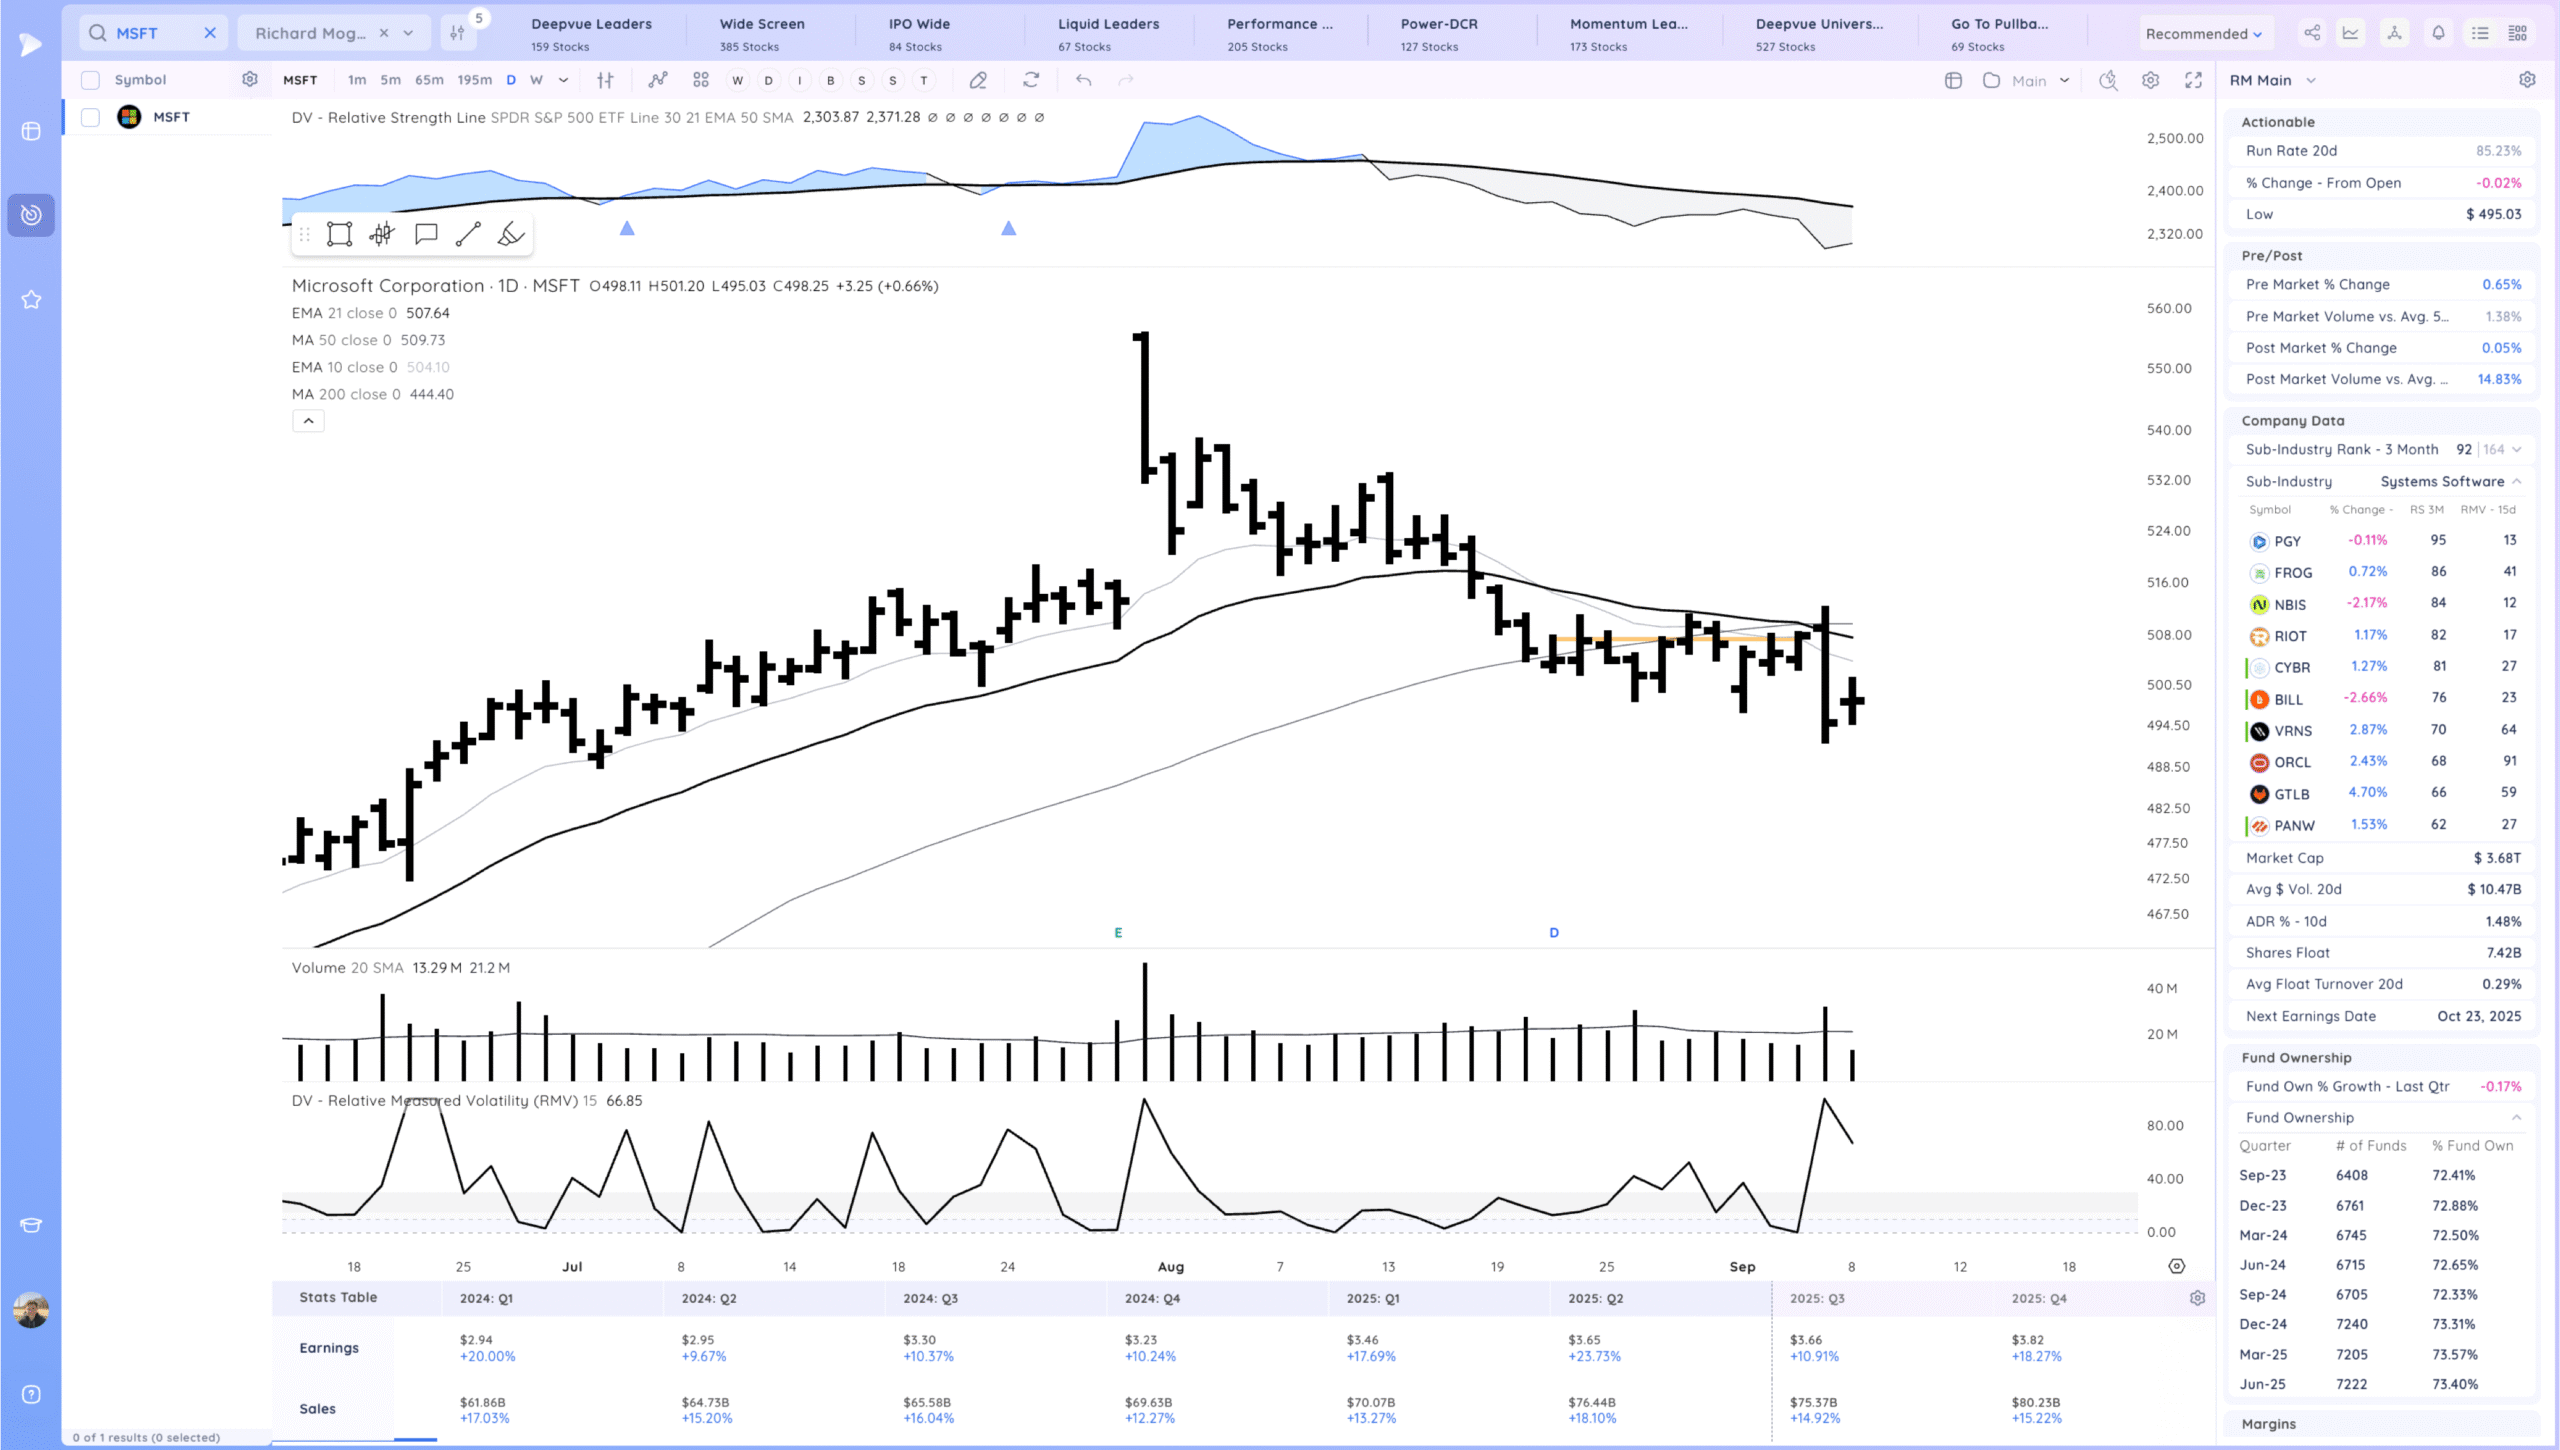Click the chart panel layout icon
The width and height of the screenshot is (2560, 1450).
click(1953, 80)
